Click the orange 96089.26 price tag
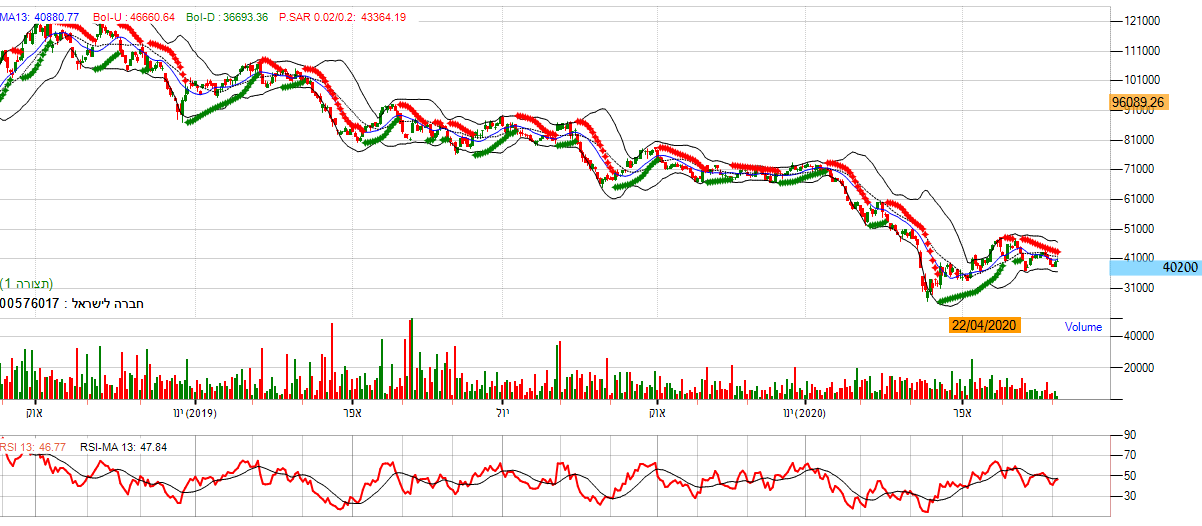The image size is (1202, 526). pos(1139,102)
